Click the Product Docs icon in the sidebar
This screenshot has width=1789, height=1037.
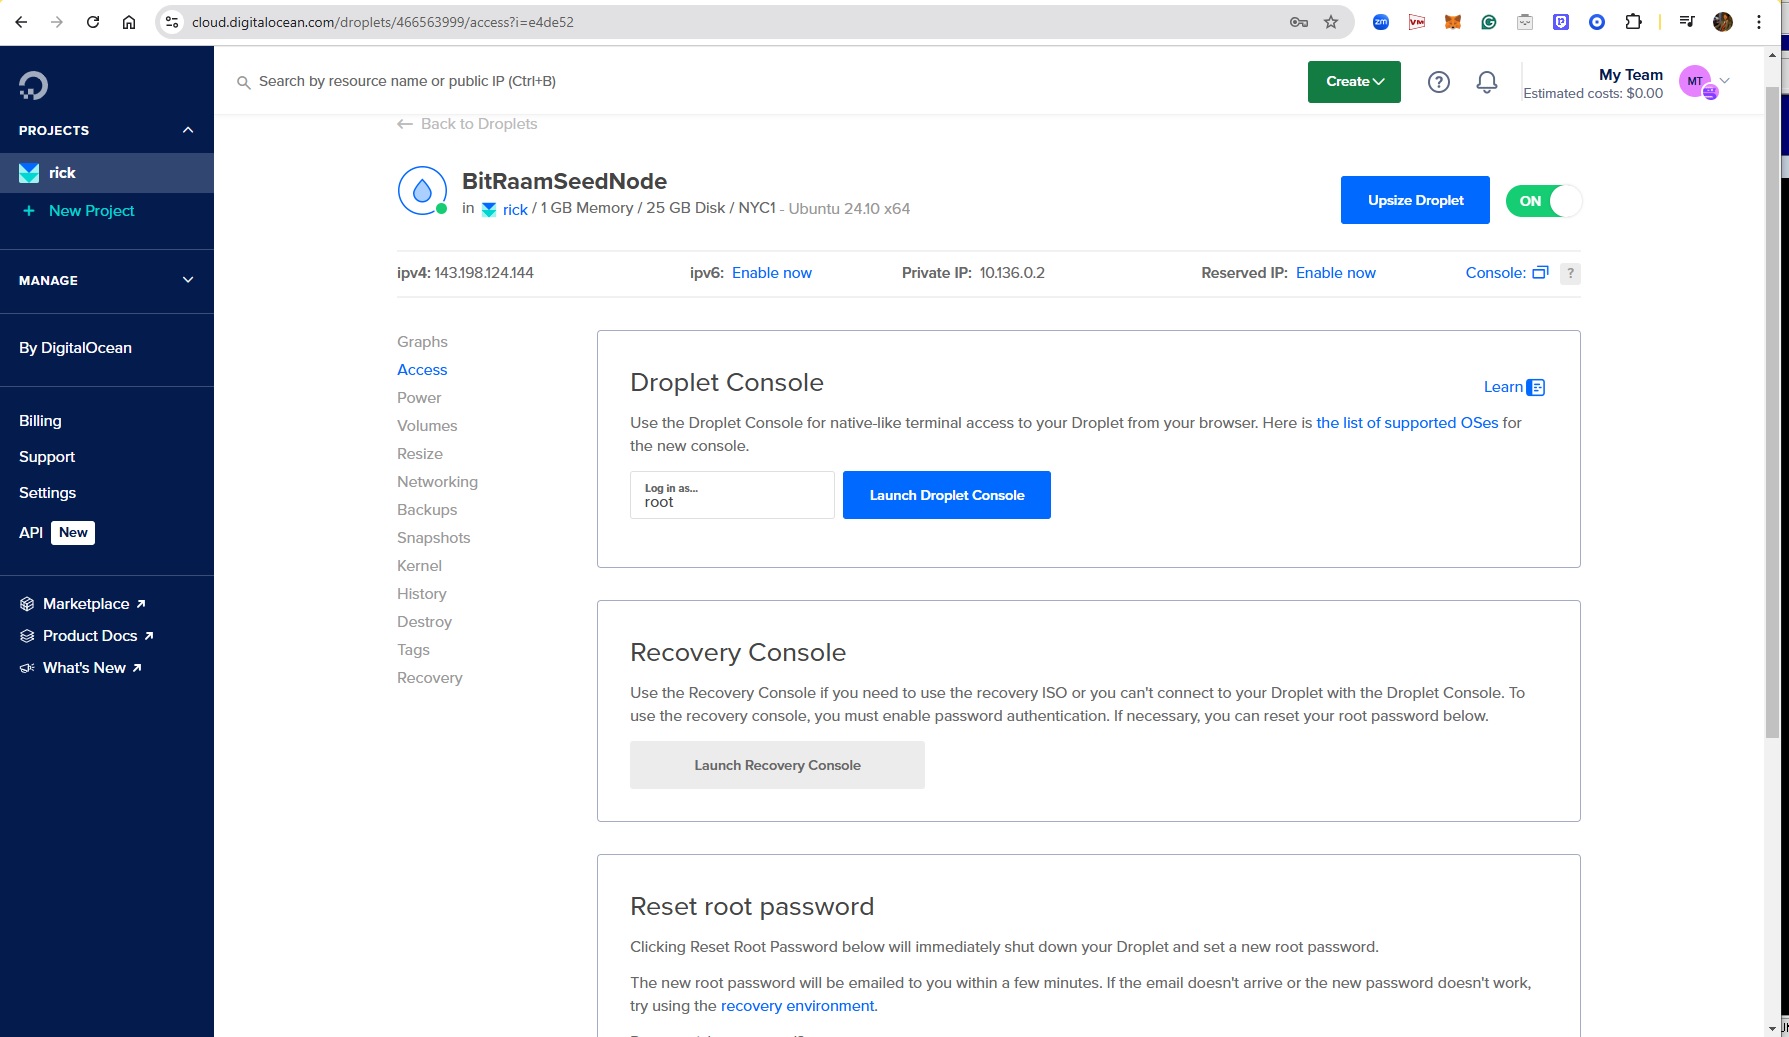pyautogui.click(x=27, y=636)
